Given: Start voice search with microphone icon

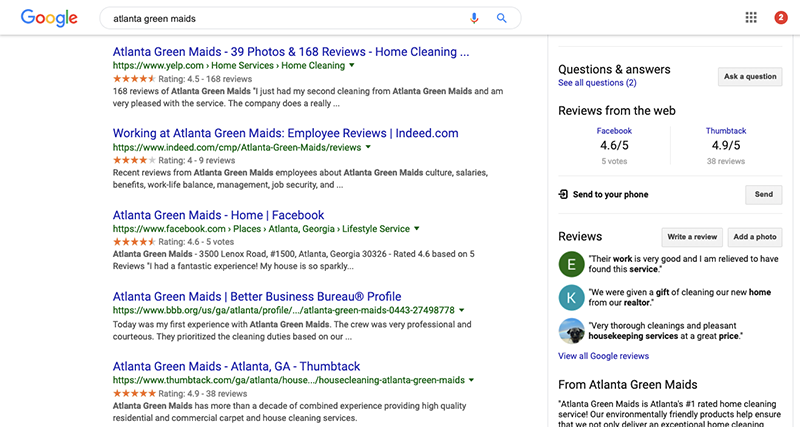Looking at the screenshot, I should pos(474,18).
